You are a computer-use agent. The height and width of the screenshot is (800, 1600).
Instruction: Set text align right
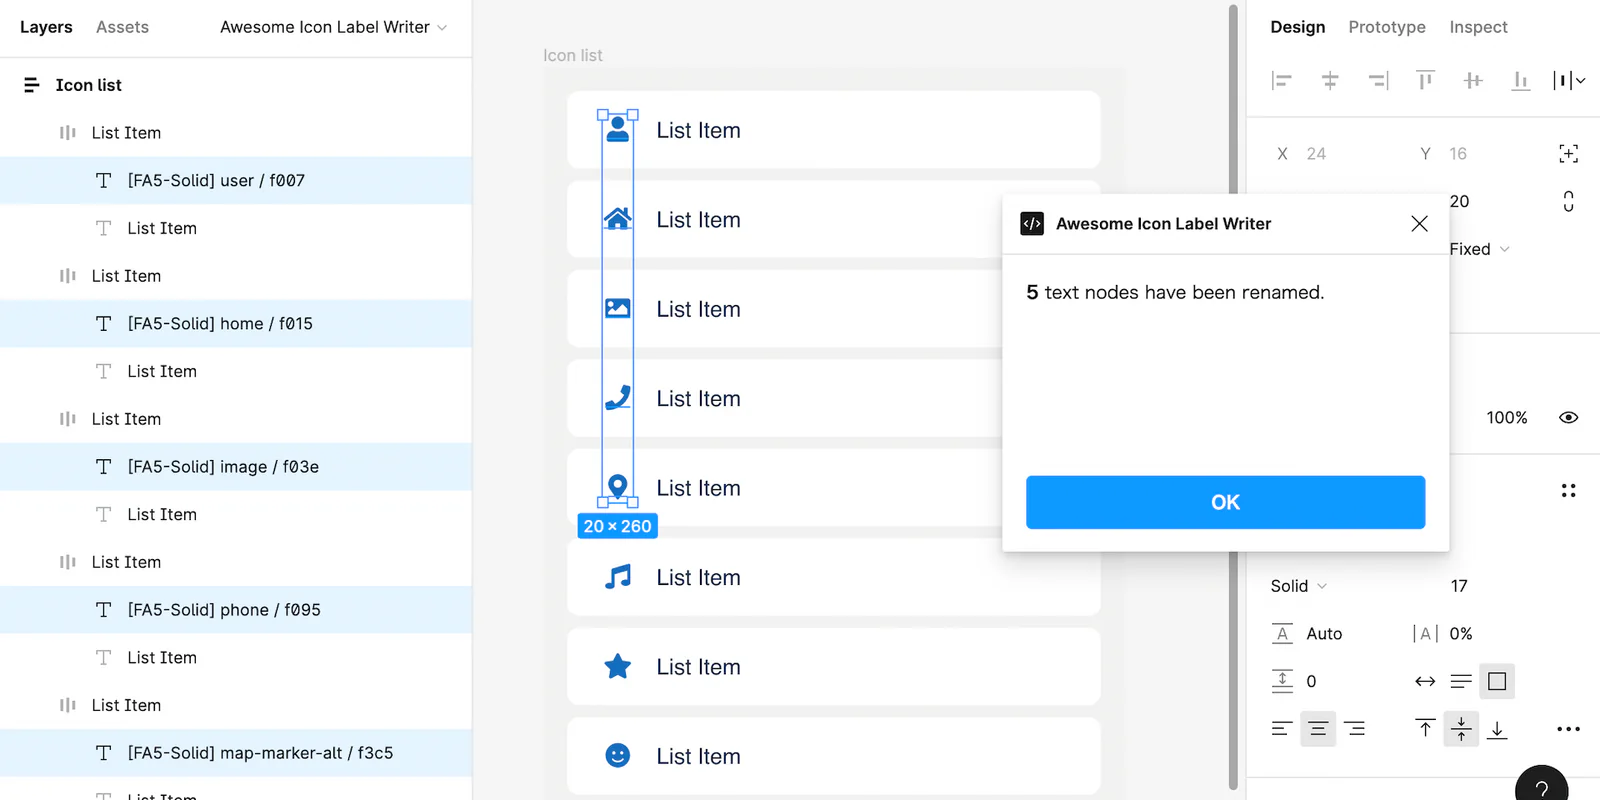tap(1355, 729)
